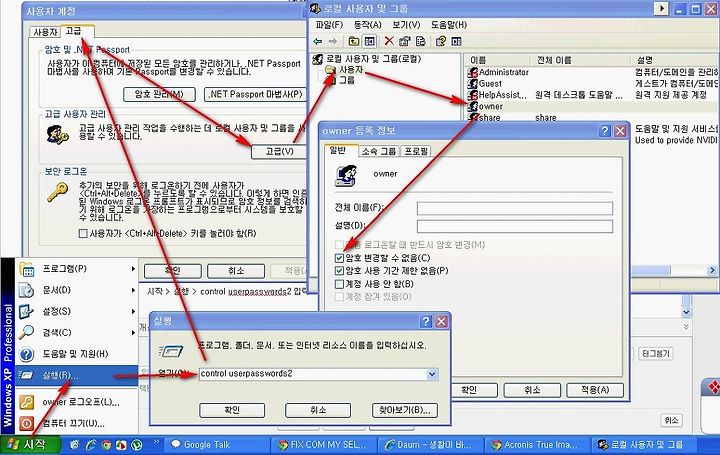Open the 파일(F) menu
The image size is (720, 455).
click(x=329, y=24)
